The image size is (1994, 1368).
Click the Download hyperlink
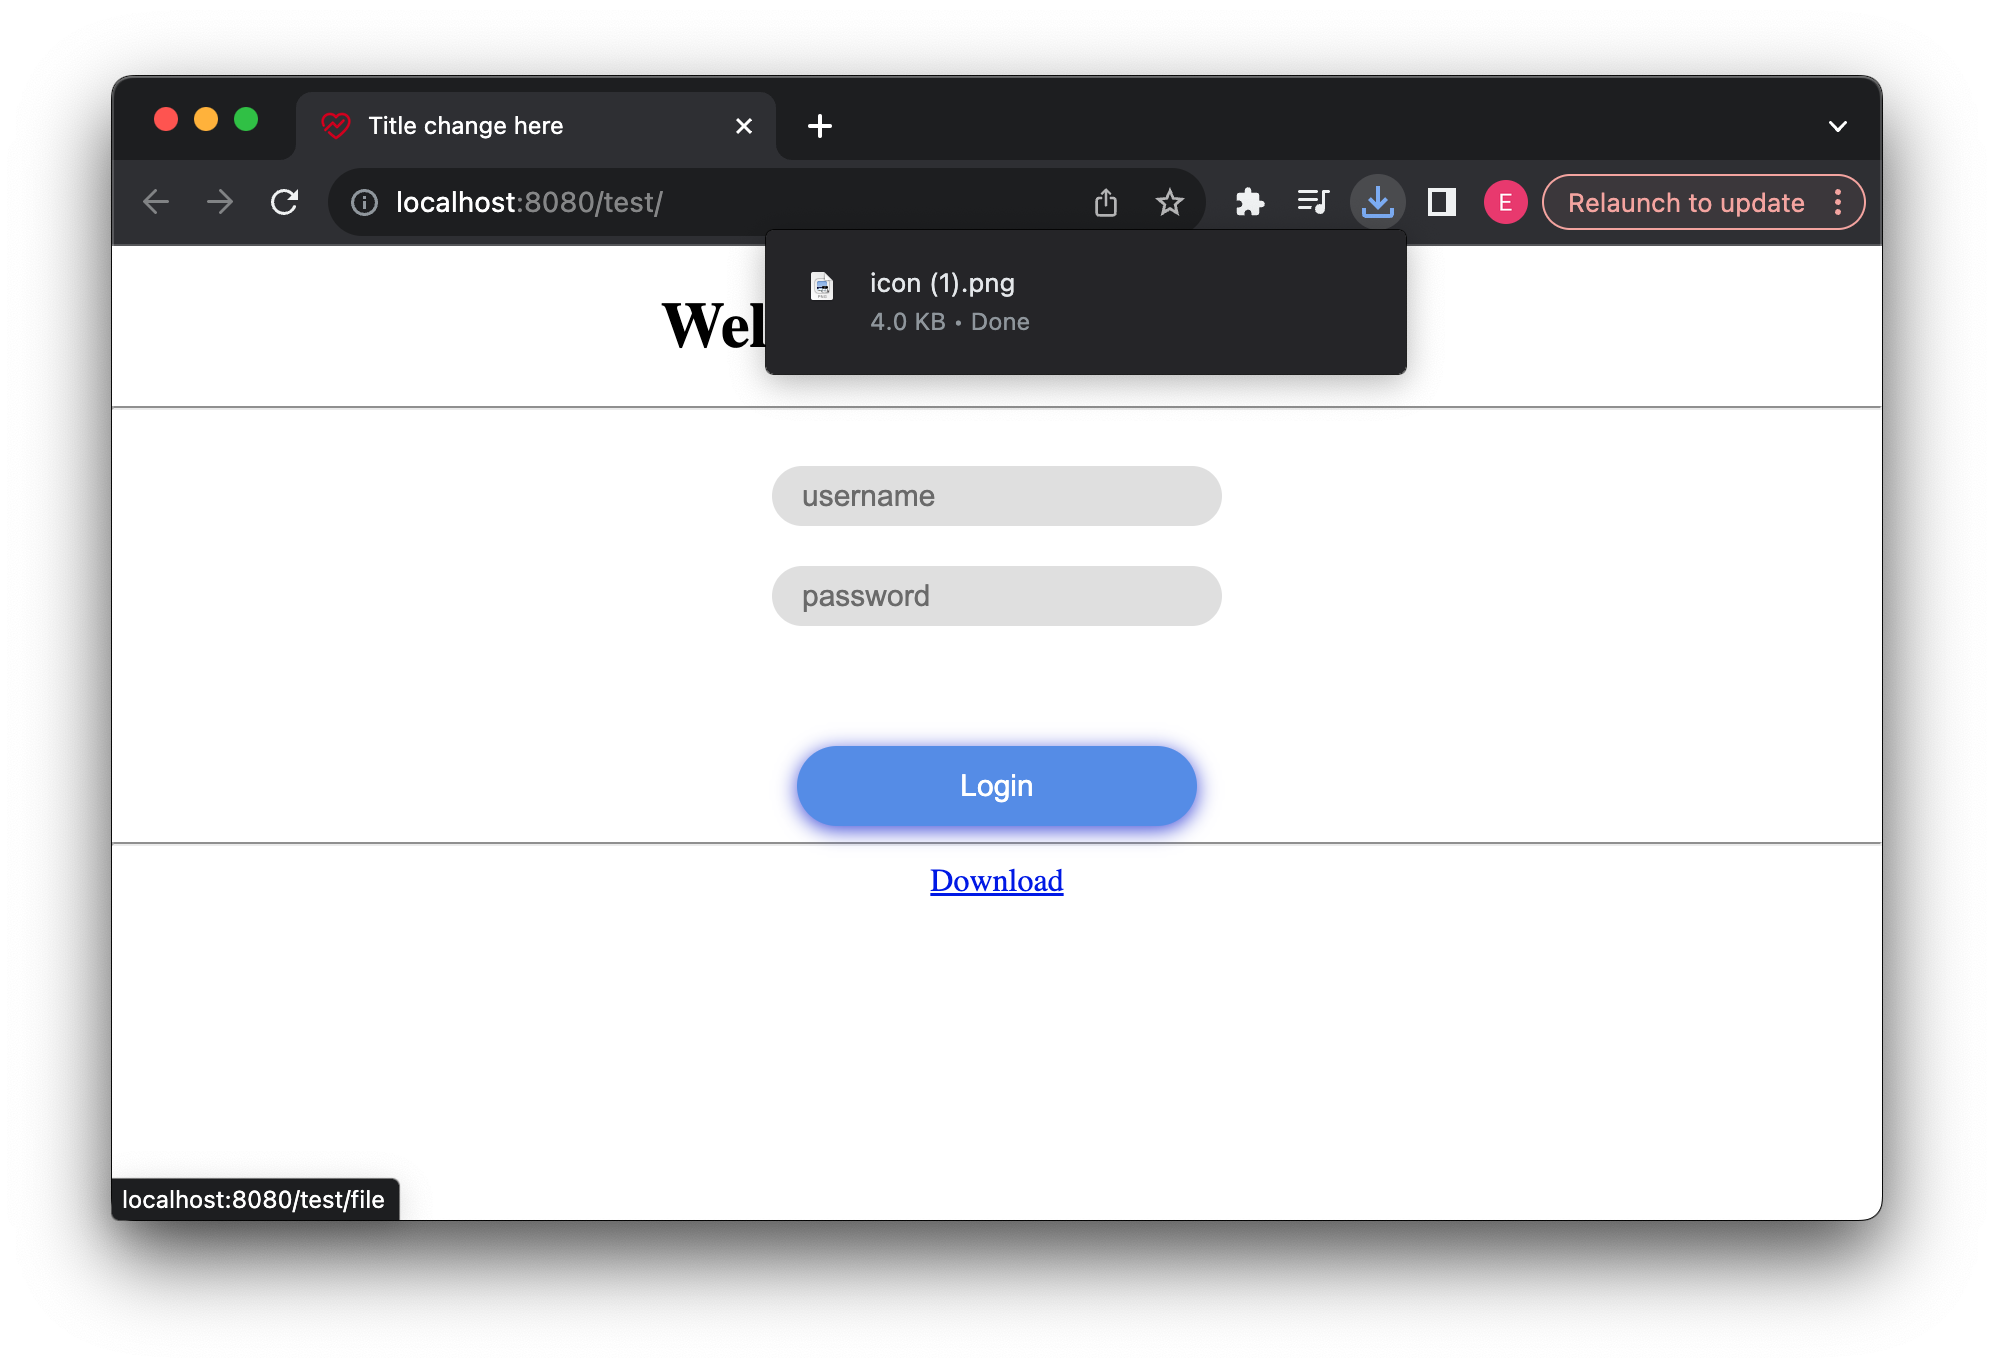pyautogui.click(x=995, y=880)
